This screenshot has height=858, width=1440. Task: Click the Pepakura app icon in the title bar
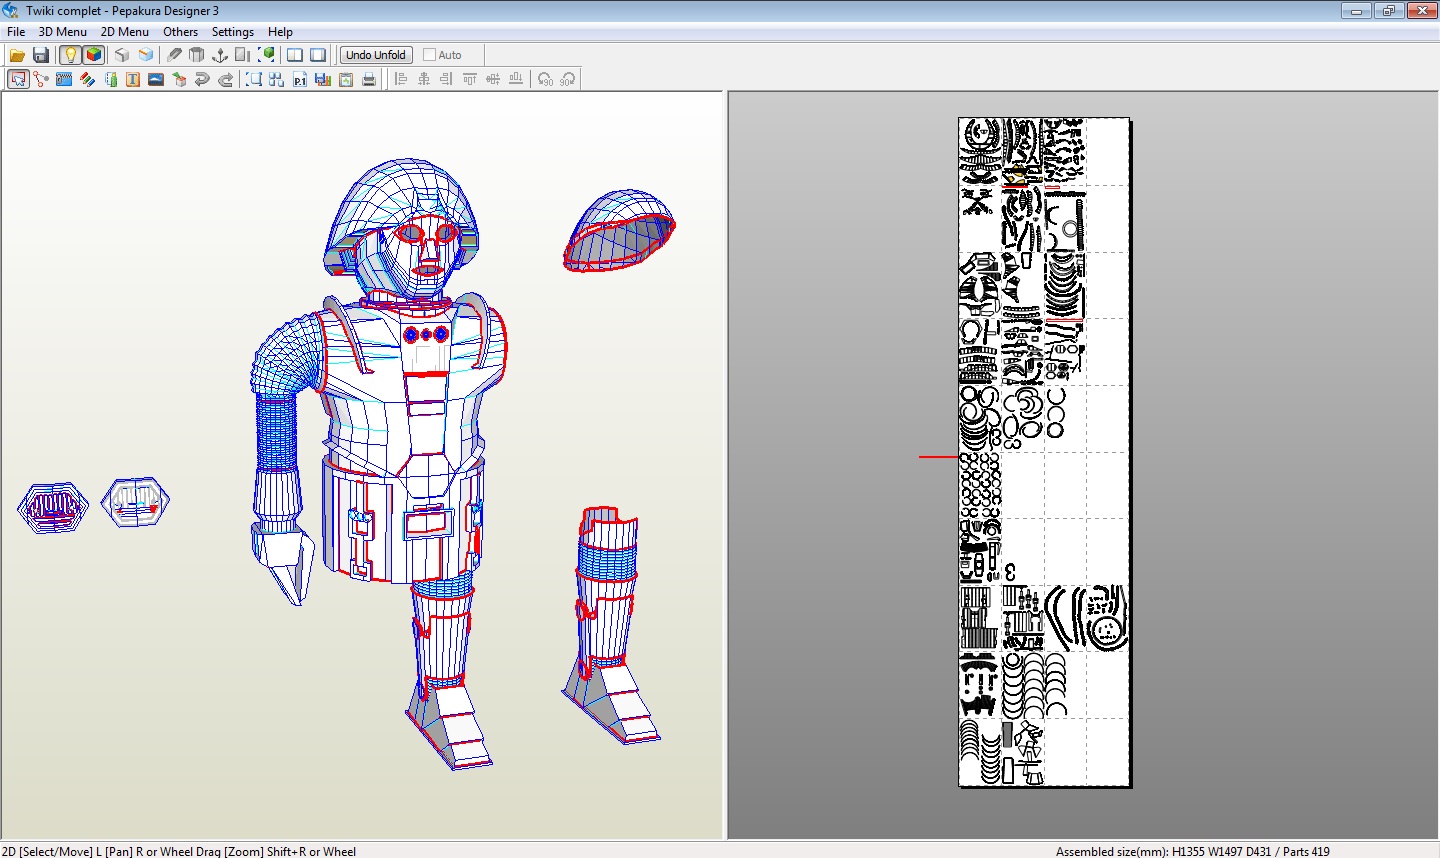[11, 10]
